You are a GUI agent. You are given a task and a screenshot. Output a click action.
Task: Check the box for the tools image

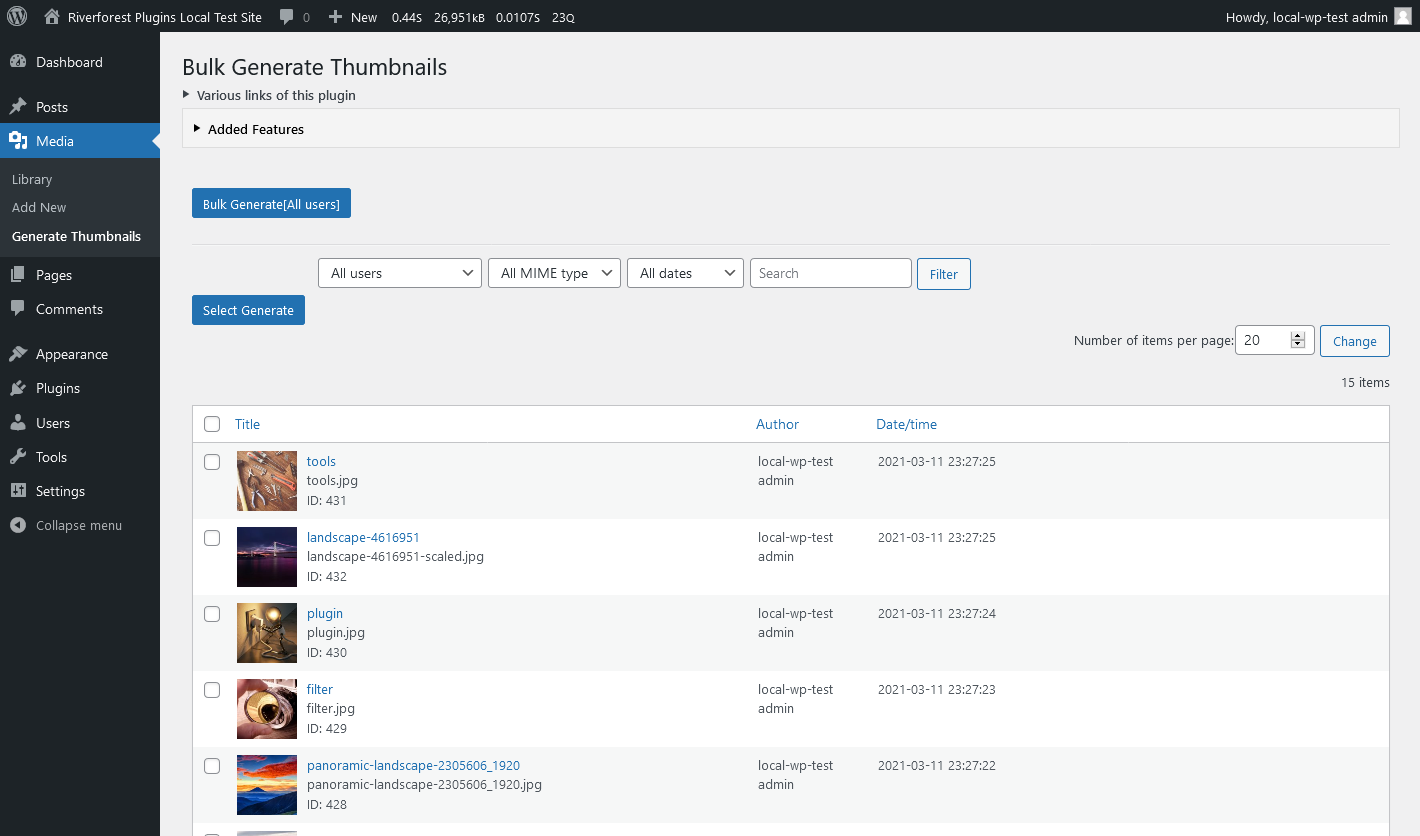coord(212,462)
